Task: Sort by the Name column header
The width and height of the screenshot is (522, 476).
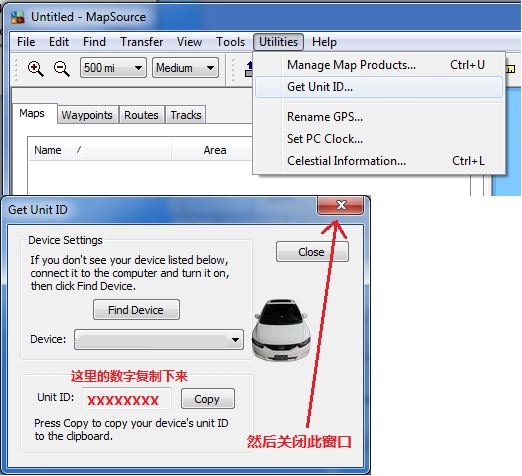Action: pos(100,150)
